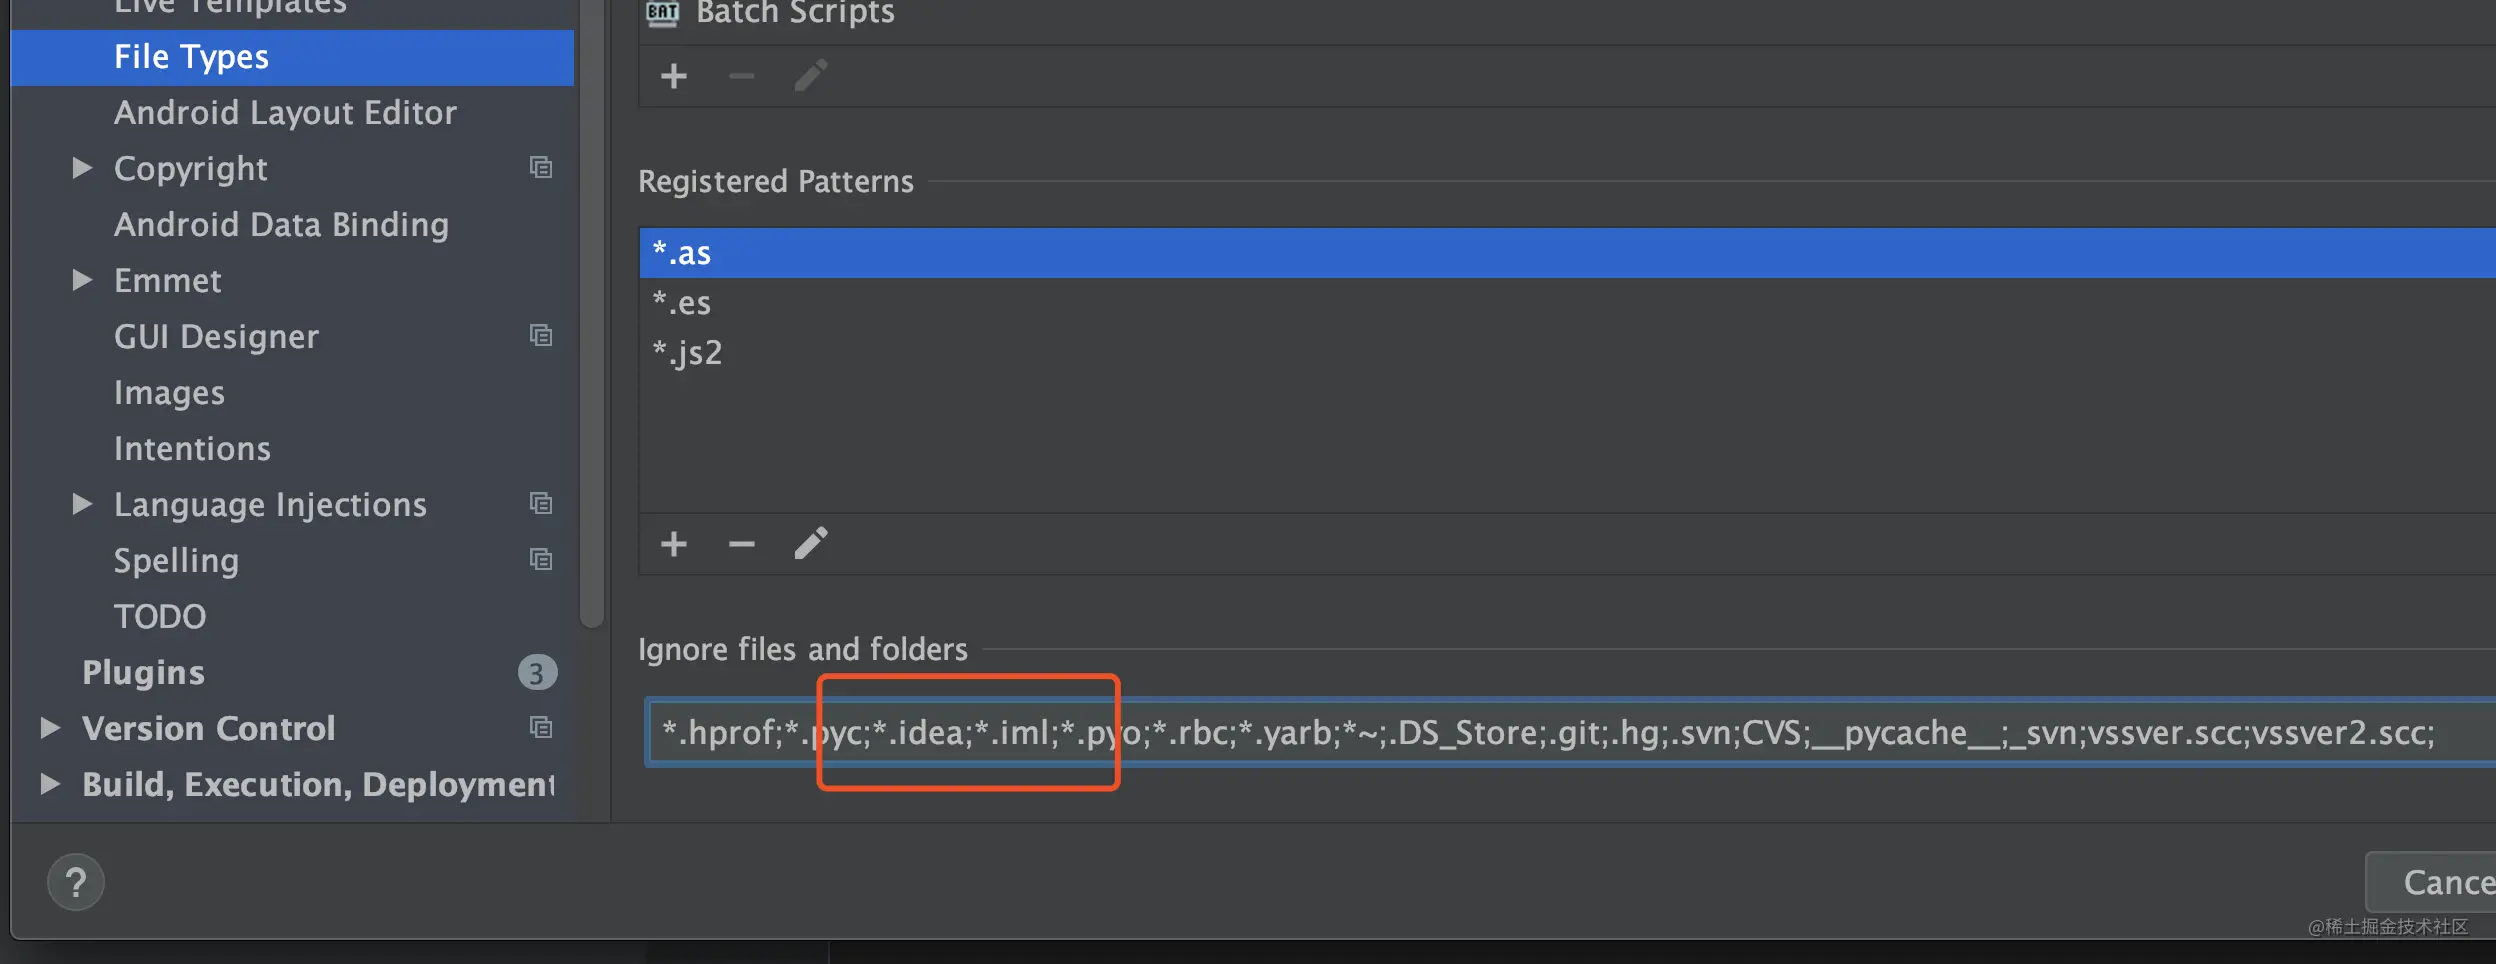Viewport: 2496px width, 964px height.
Task: Click project-level icon next to Version Control
Action: [x=541, y=728]
